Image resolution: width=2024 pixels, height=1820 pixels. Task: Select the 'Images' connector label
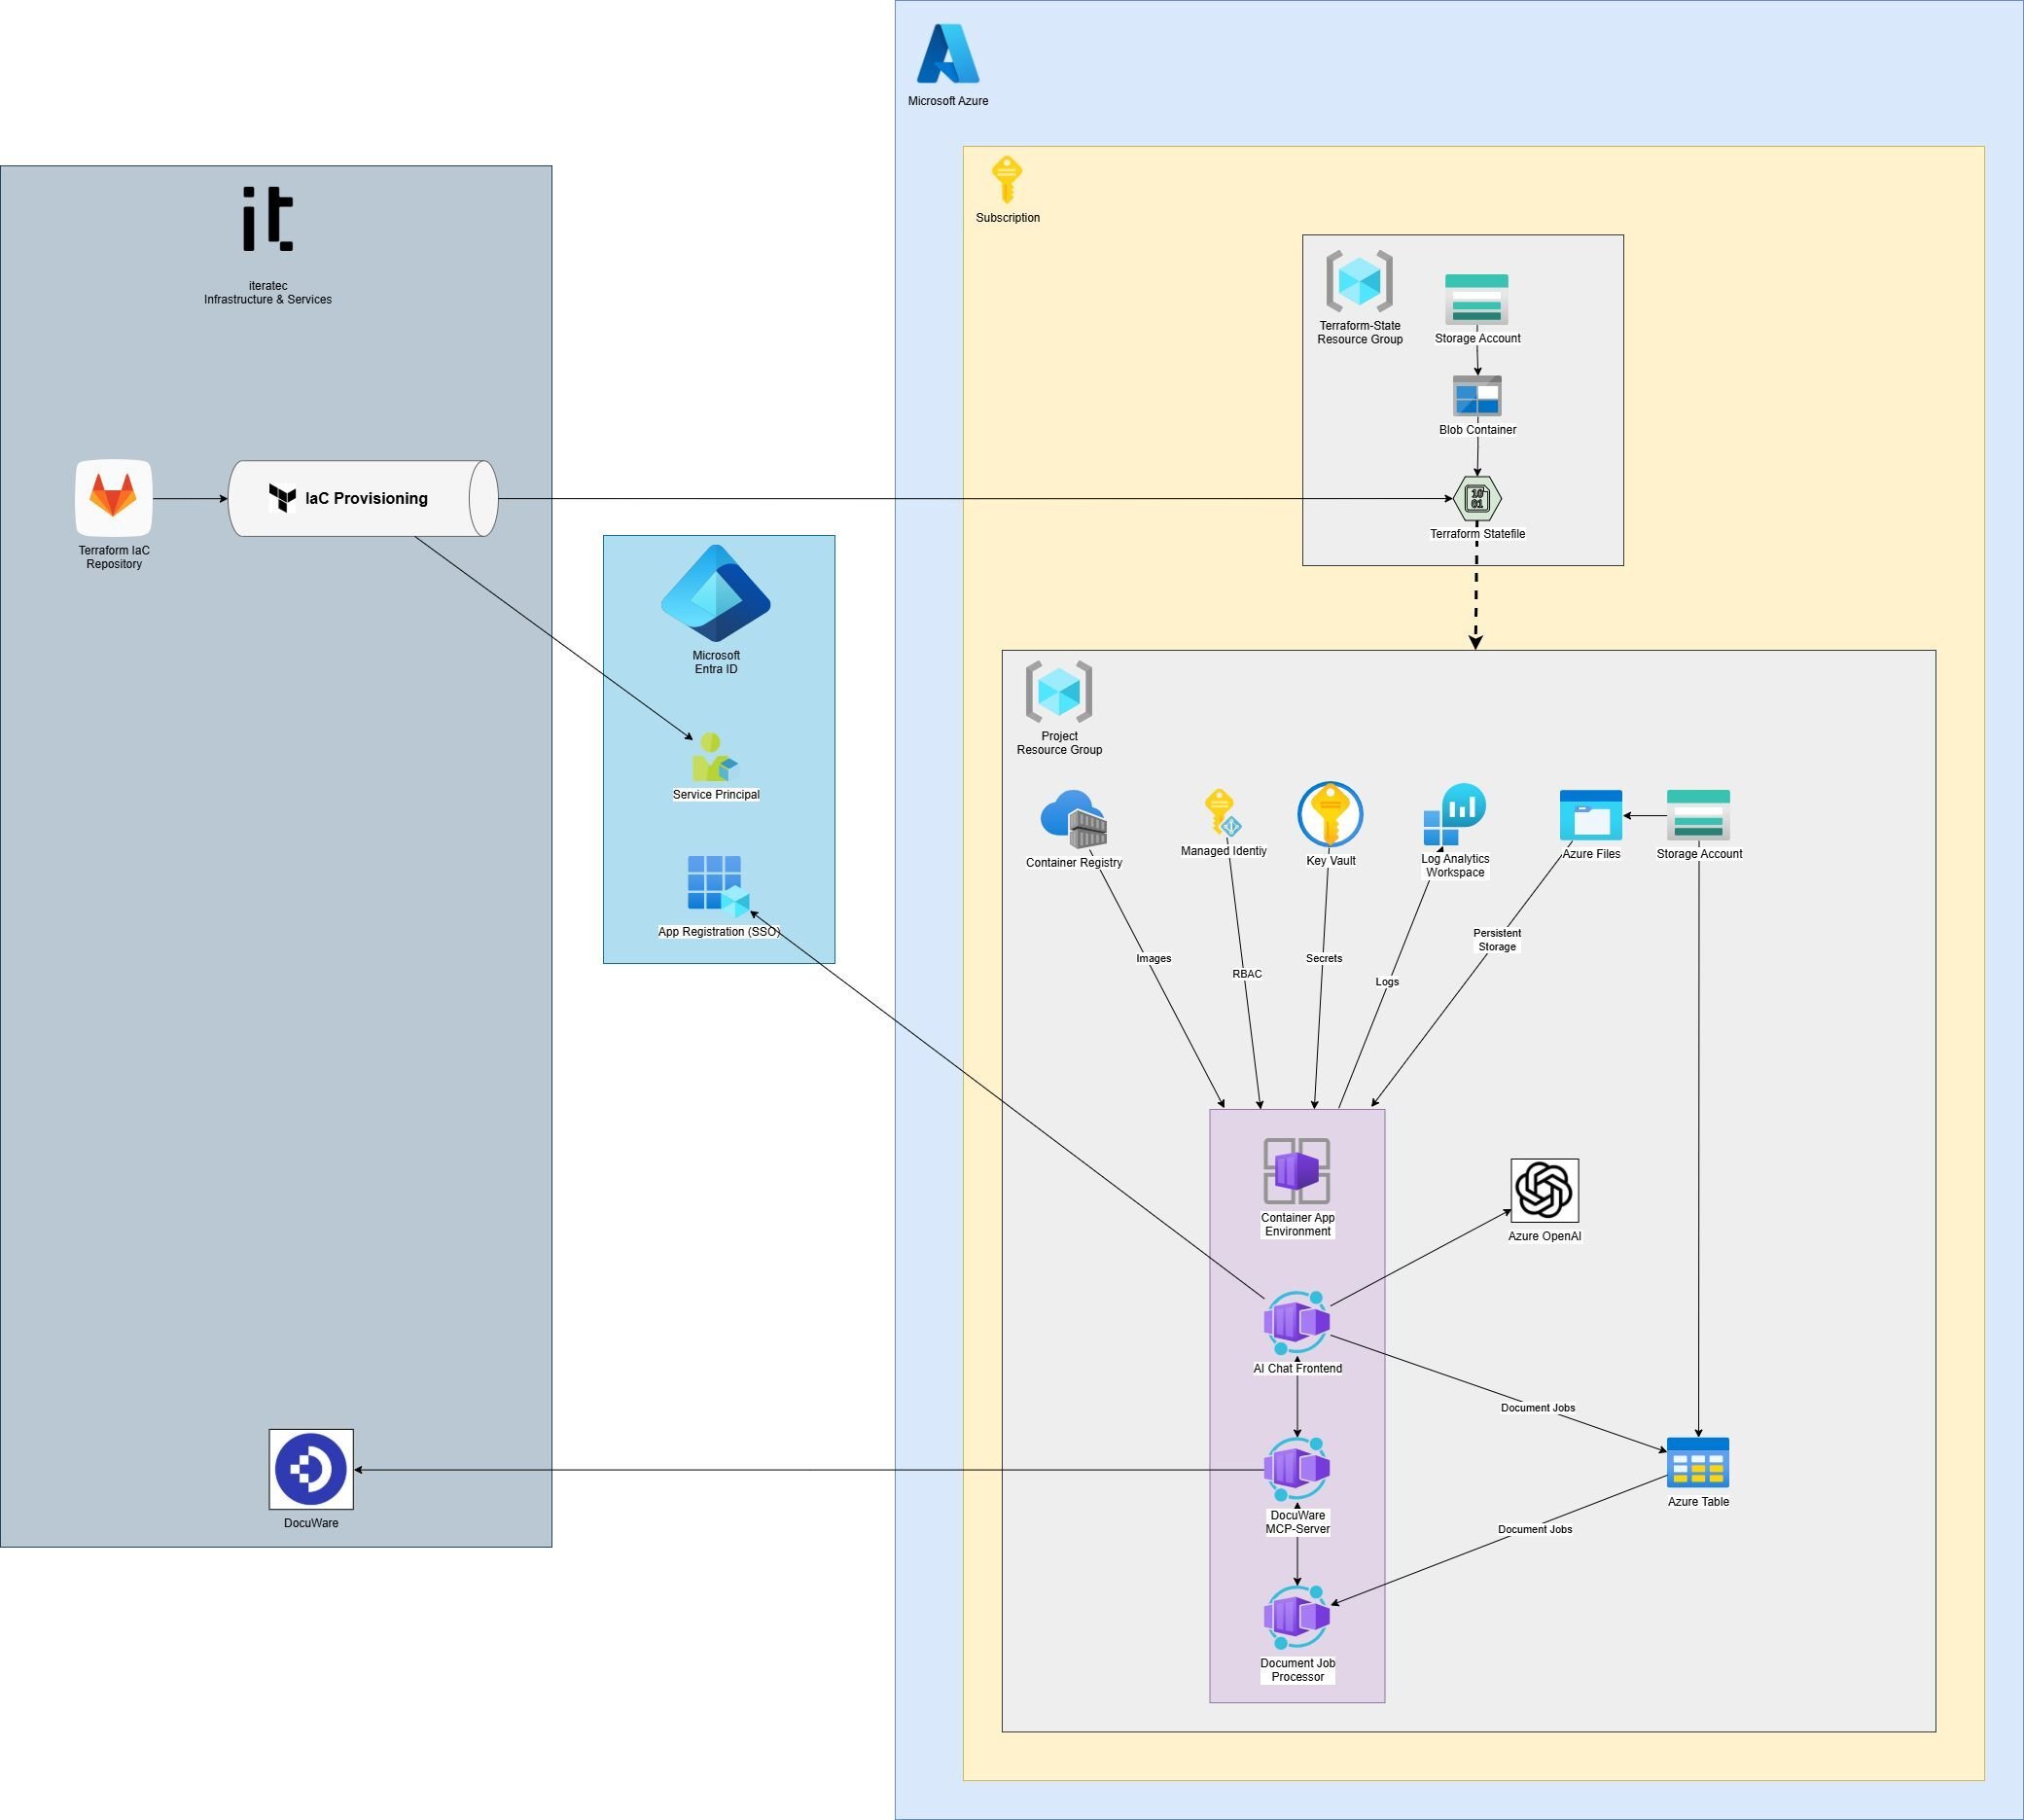[x=1153, y=958]
